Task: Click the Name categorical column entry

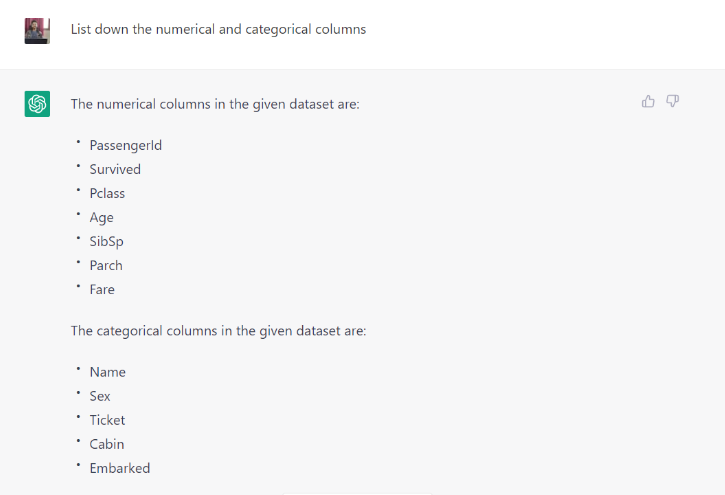Action: [107, 372]
